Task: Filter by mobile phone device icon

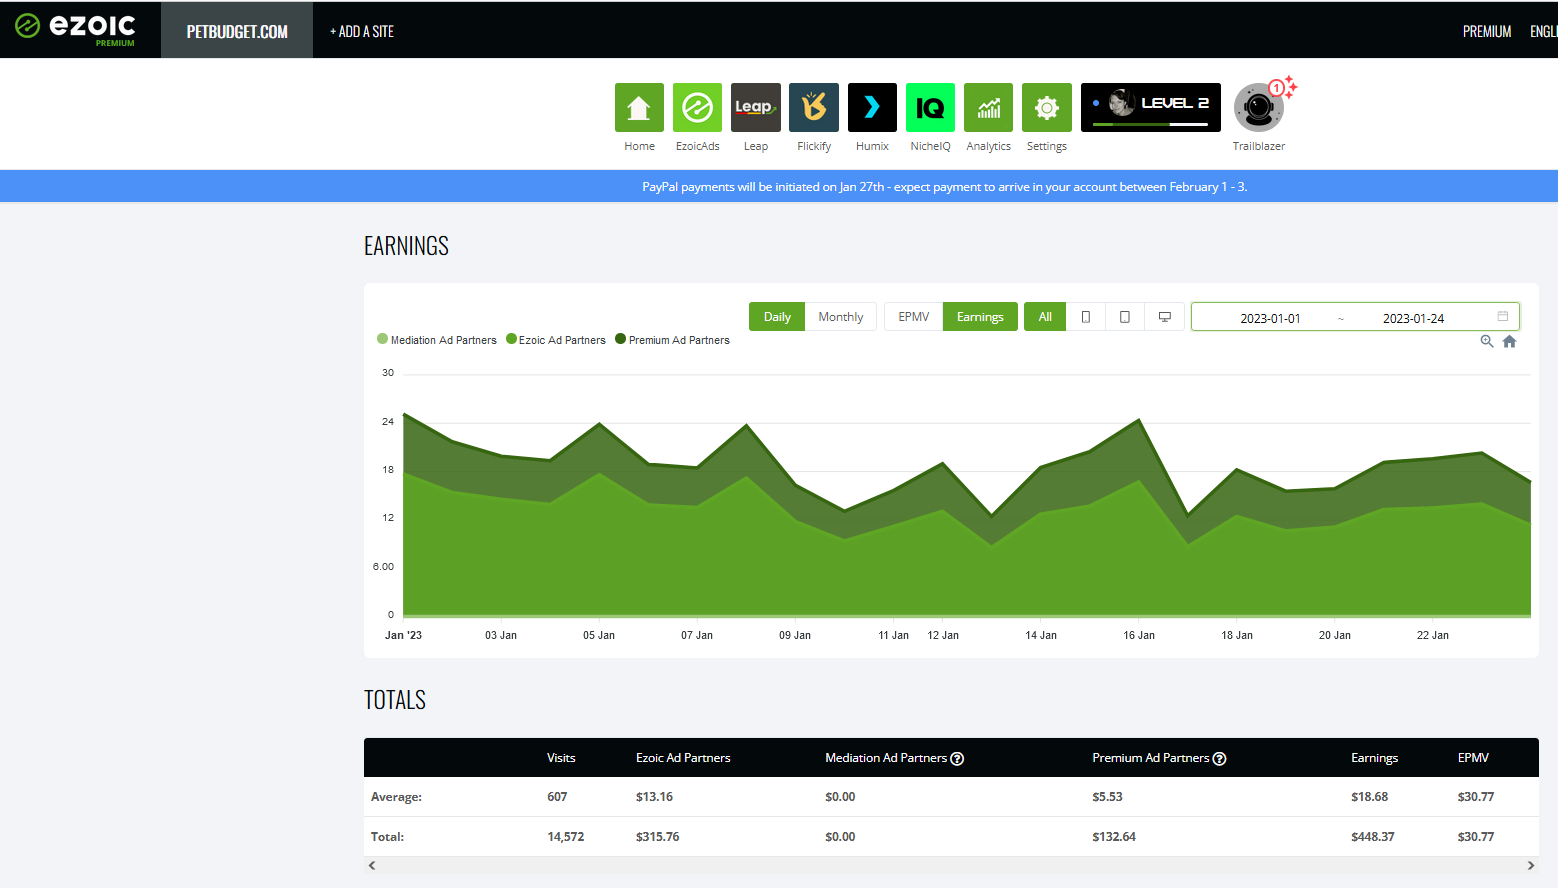Action: coord(1086,317)
